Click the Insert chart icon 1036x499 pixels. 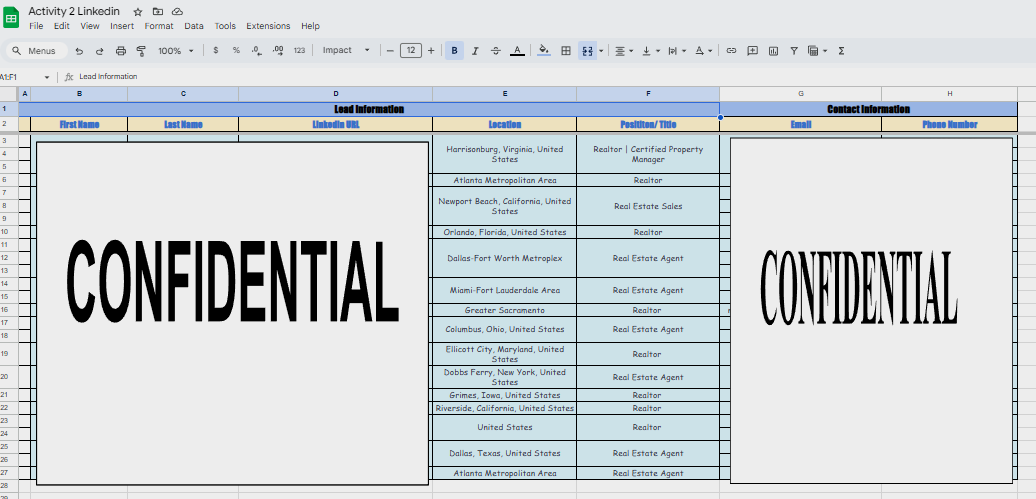[x=774, y=51]
